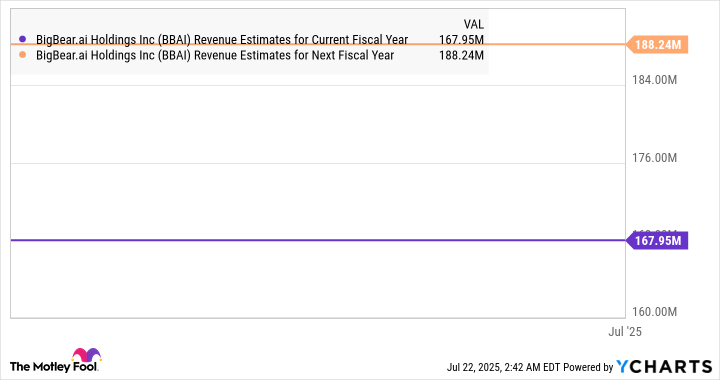Image resolution: width=720 pixels, height=380 pixels.
Task: Click the 176.00M axis label
Action: pyautogui.click(x=654, y=158)
